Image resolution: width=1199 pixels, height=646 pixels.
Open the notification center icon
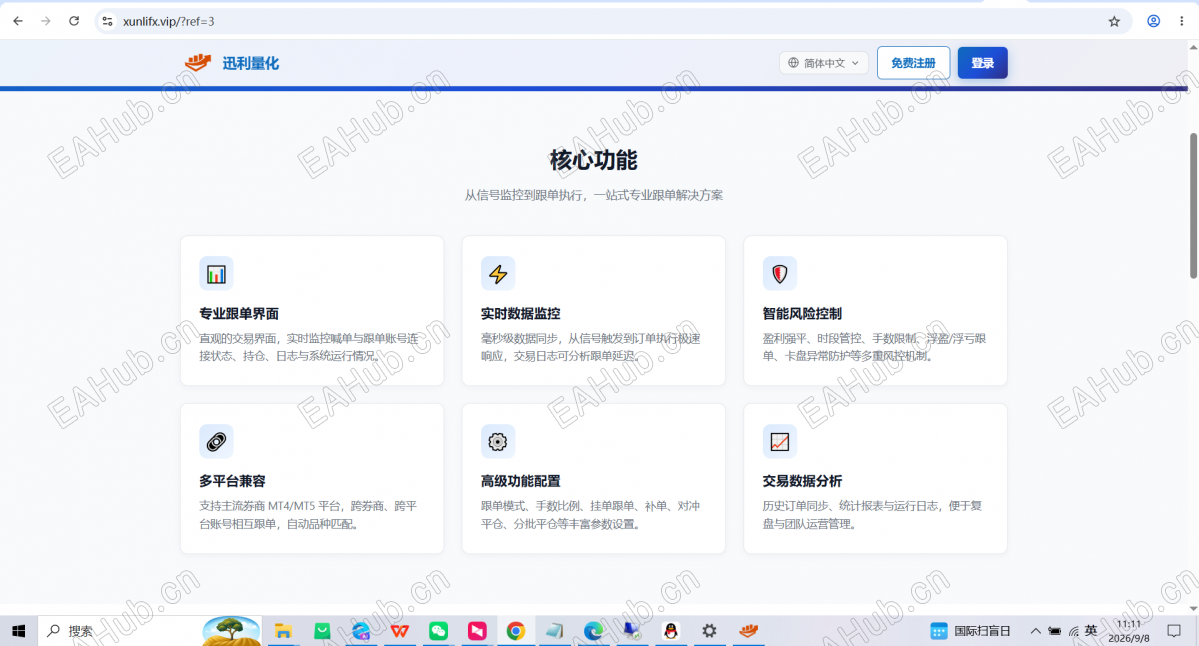pyautogui.click(x=1174, y=631)
